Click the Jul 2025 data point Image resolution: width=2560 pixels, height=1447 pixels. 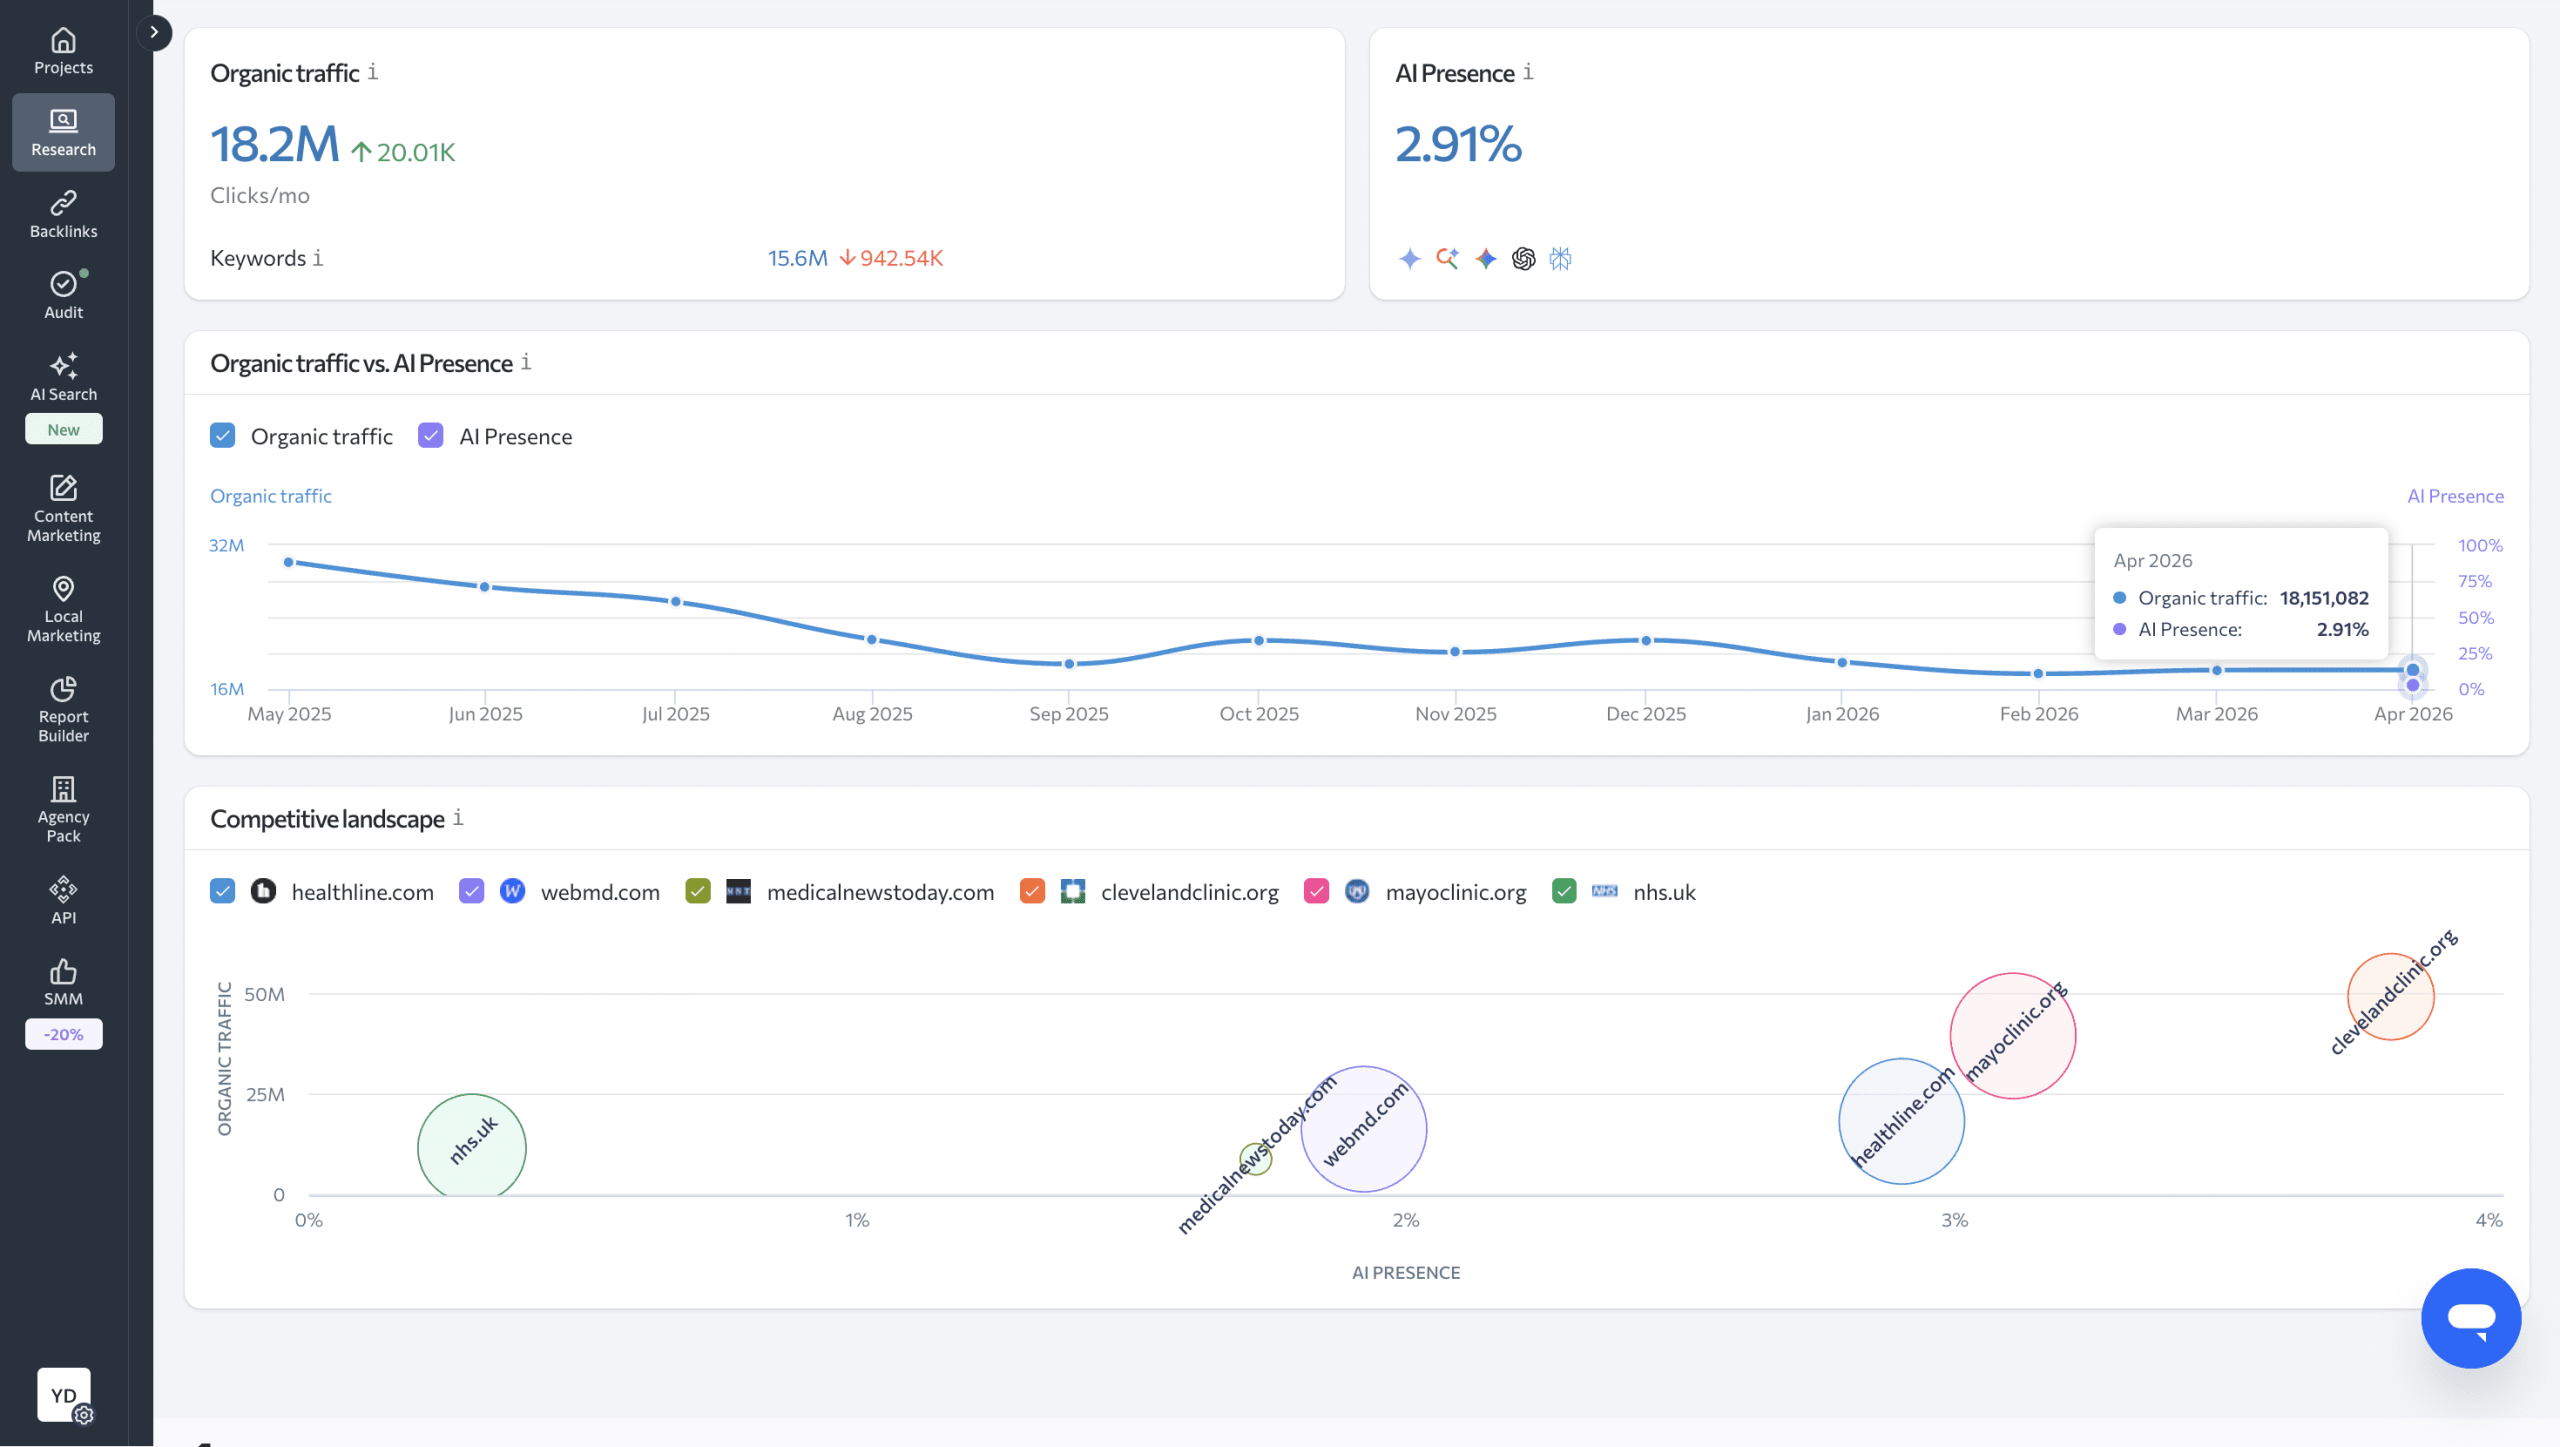pyautogui.click(x=676, y=602)
